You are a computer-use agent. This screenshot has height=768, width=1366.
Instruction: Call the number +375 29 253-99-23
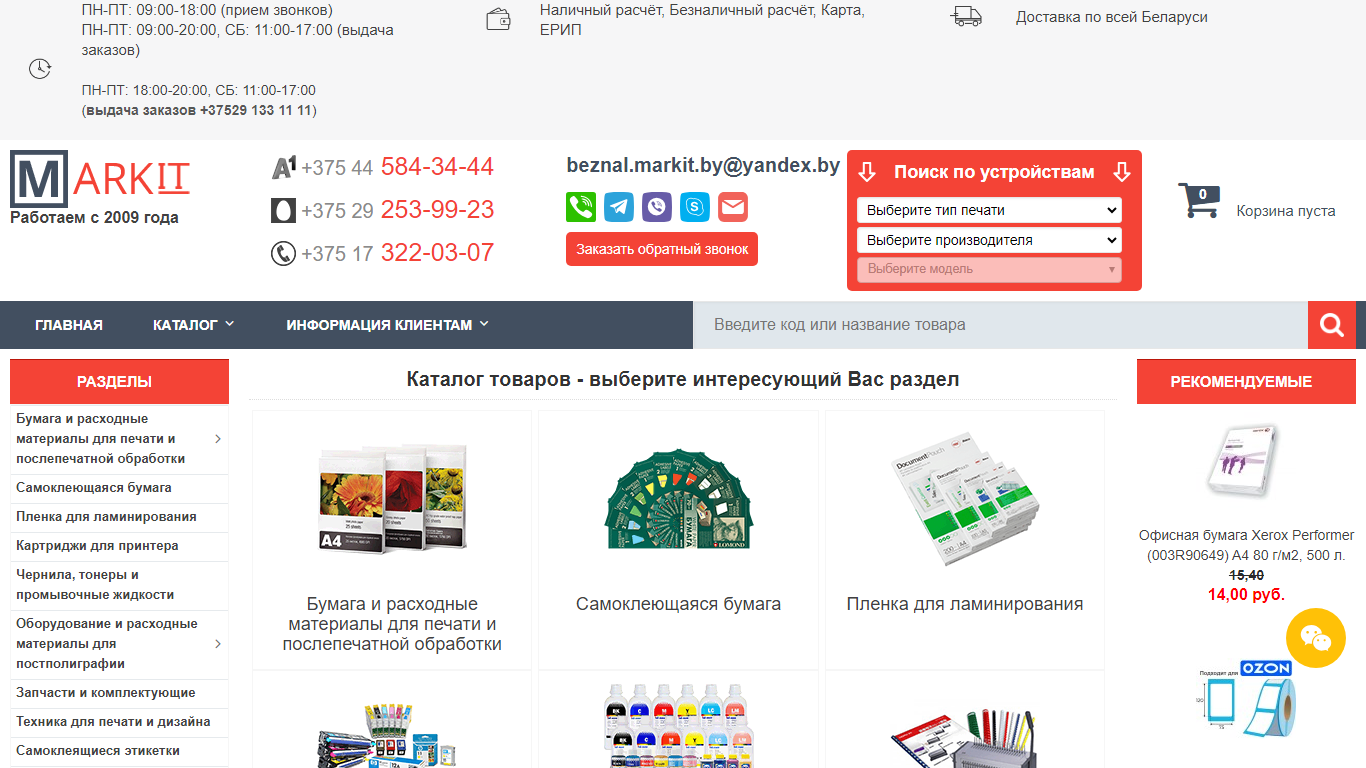pyautogui.click(x=397, y=210)
